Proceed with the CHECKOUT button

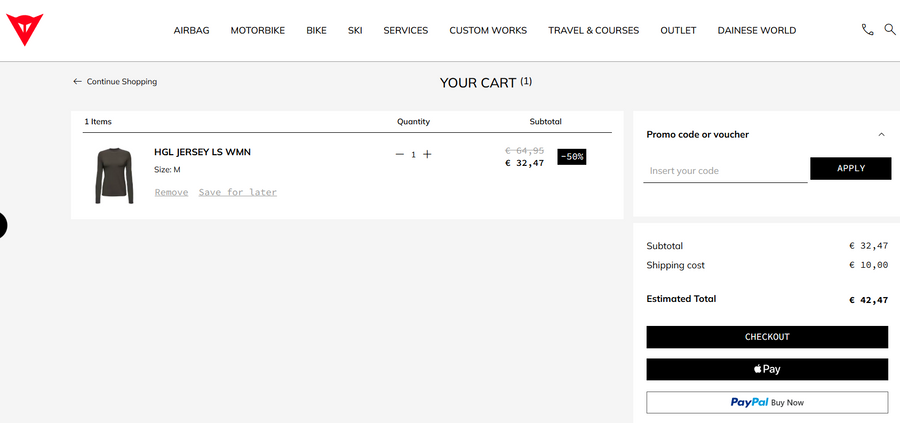click(767, 337)
